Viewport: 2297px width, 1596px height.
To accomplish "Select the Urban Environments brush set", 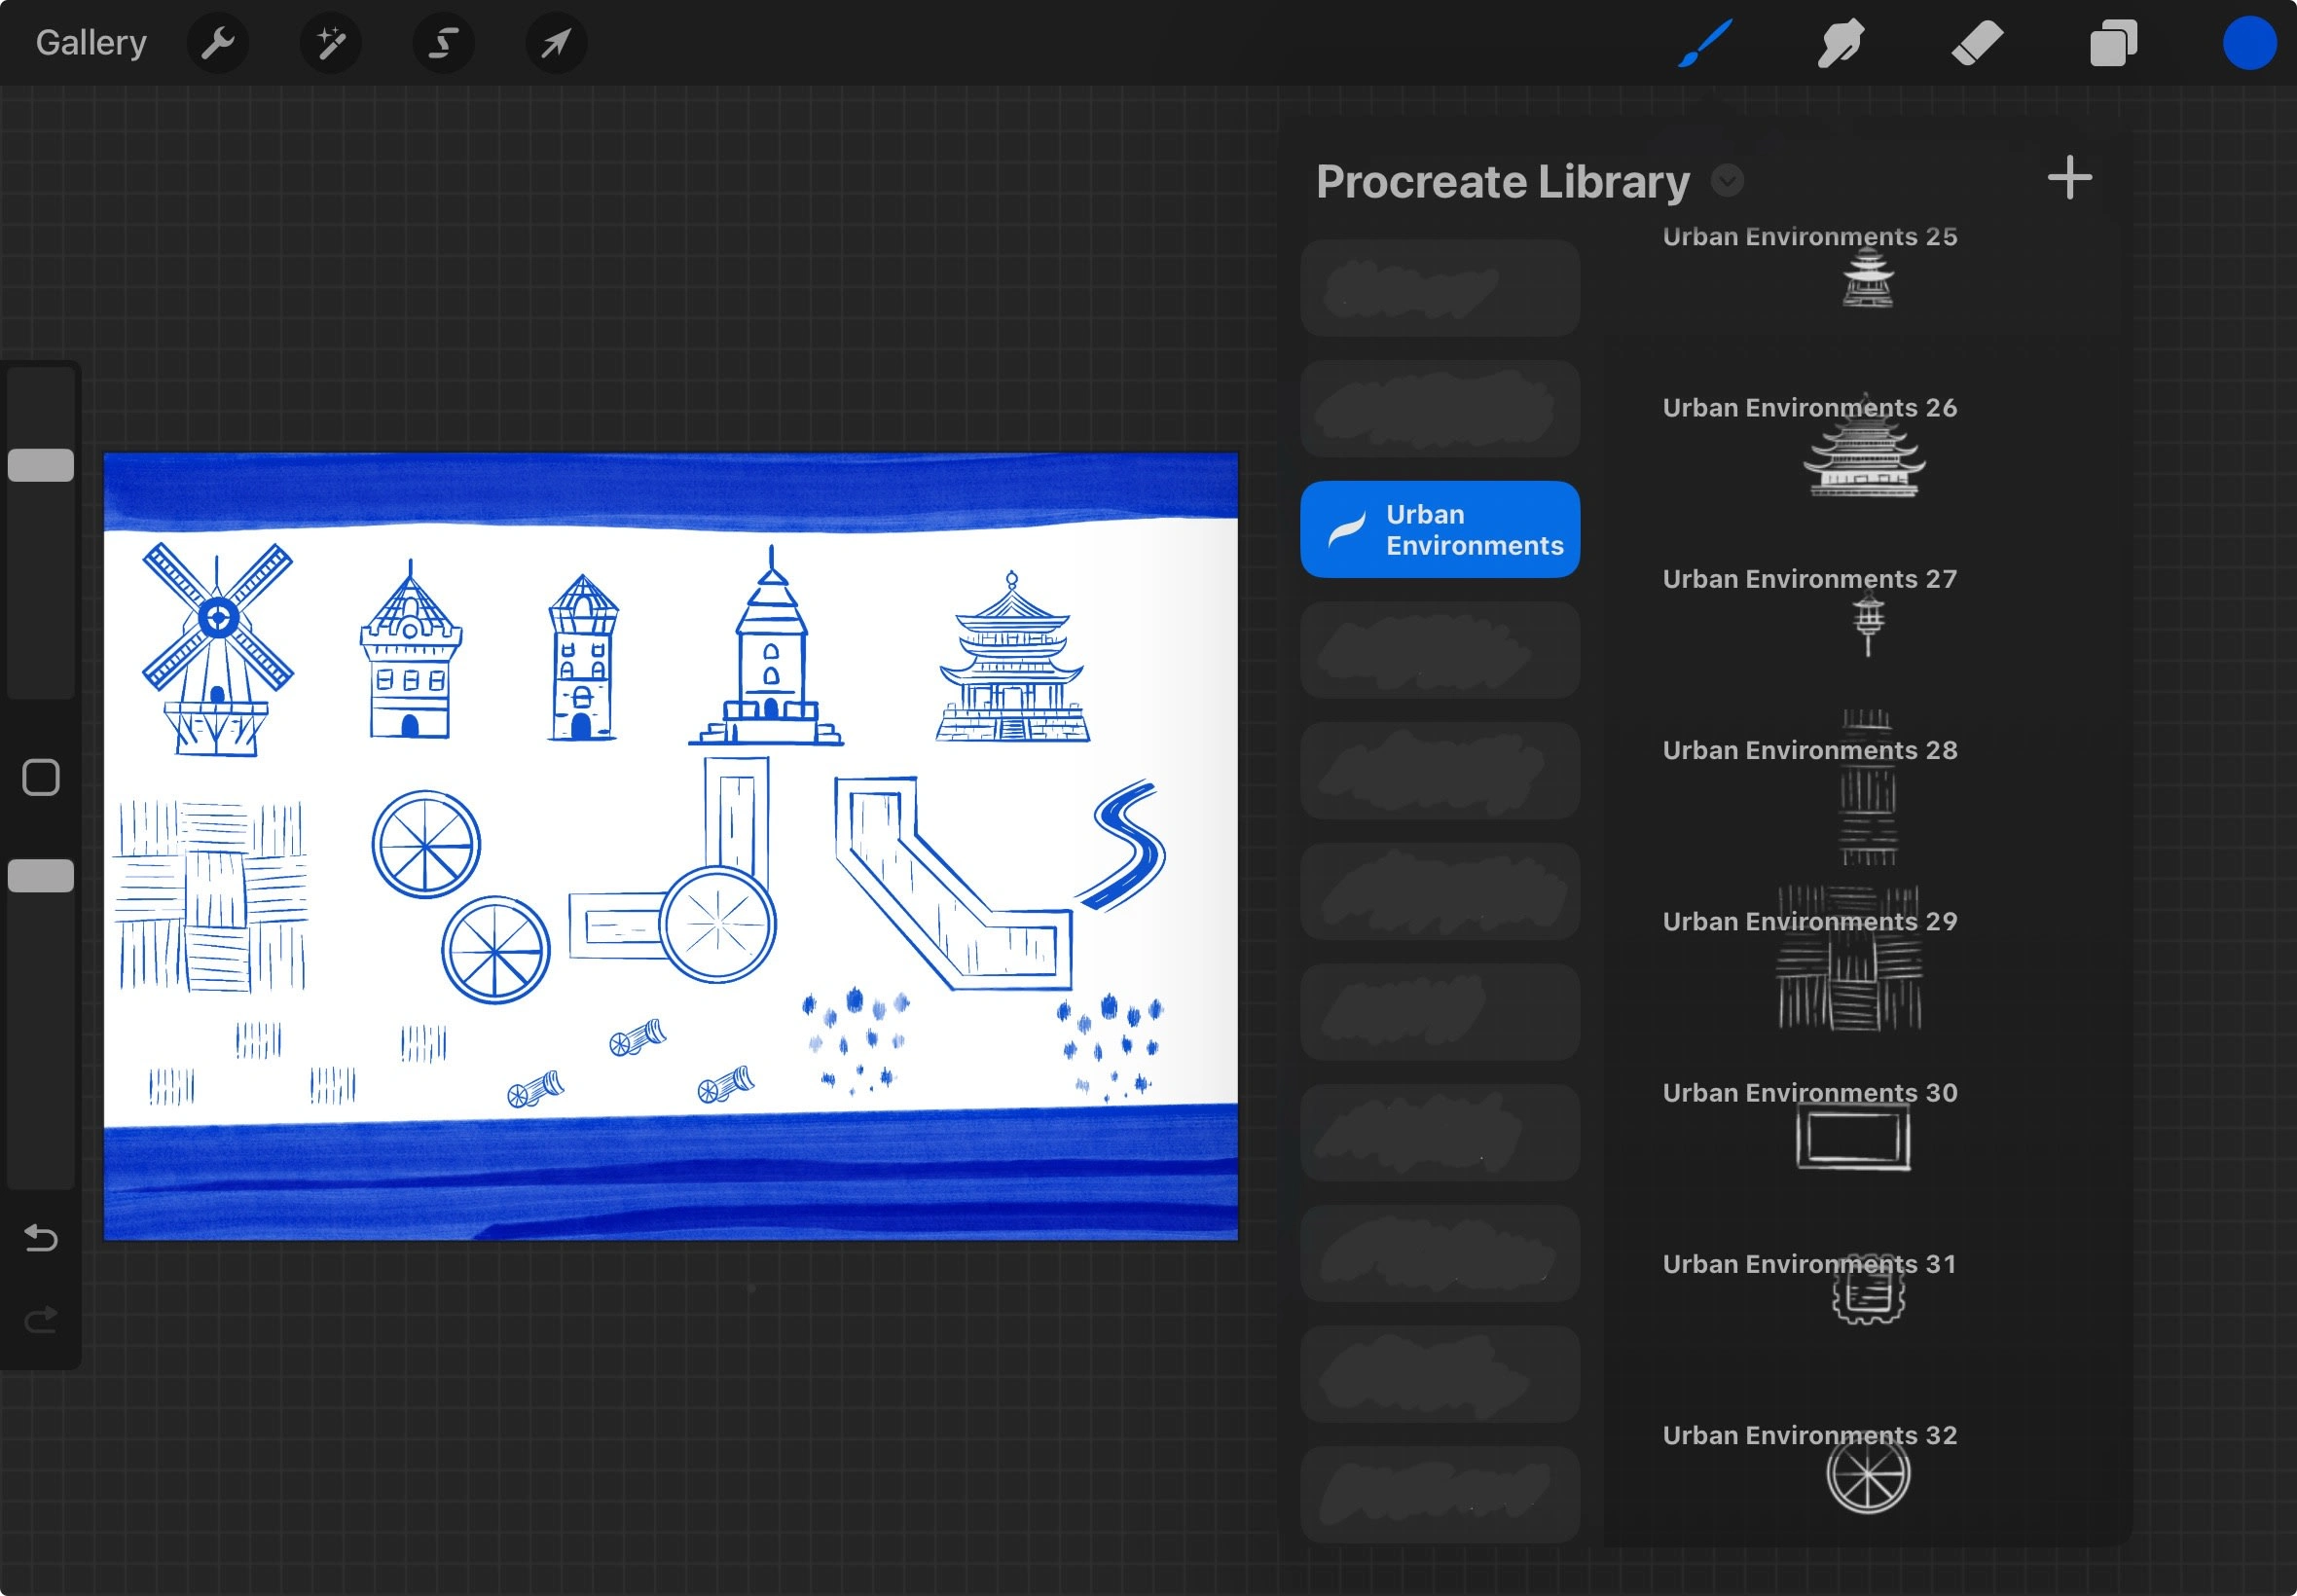I will 1439,529.
